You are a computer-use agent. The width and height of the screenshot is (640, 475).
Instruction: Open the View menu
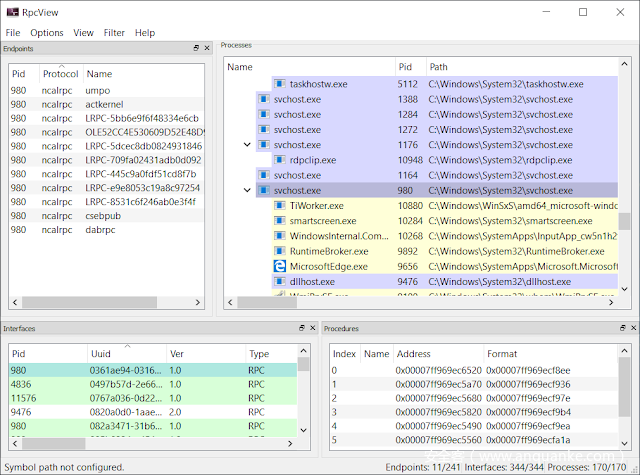(x=83, y=33)
